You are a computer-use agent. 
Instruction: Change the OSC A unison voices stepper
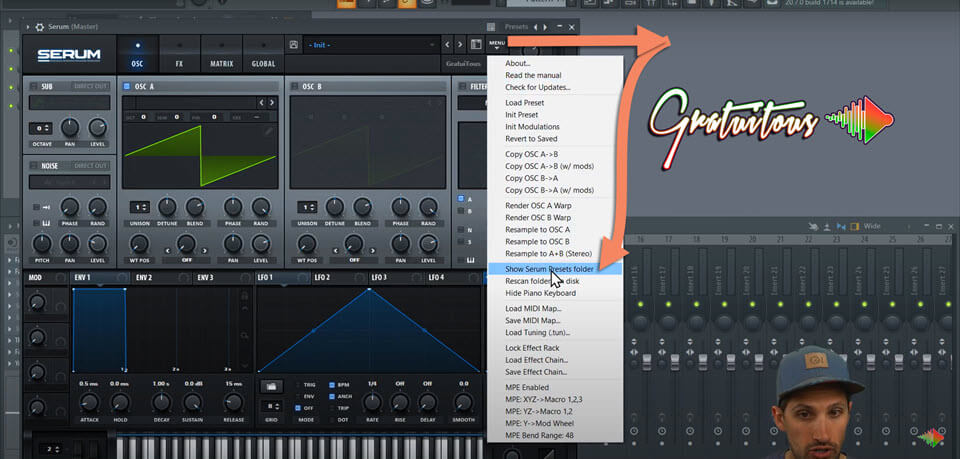[x=139, y=207]
